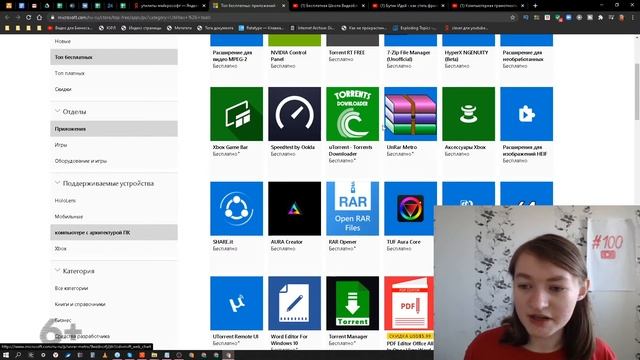
Task: Click the 7-Zip File Manager title
Action: 409,56
